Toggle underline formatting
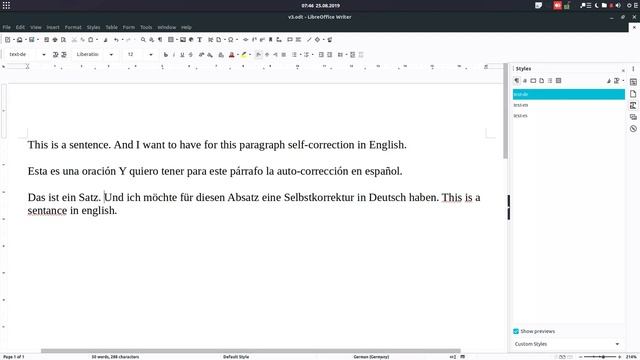Viewport: 640px width, 360px height. (x=182, y=54)
